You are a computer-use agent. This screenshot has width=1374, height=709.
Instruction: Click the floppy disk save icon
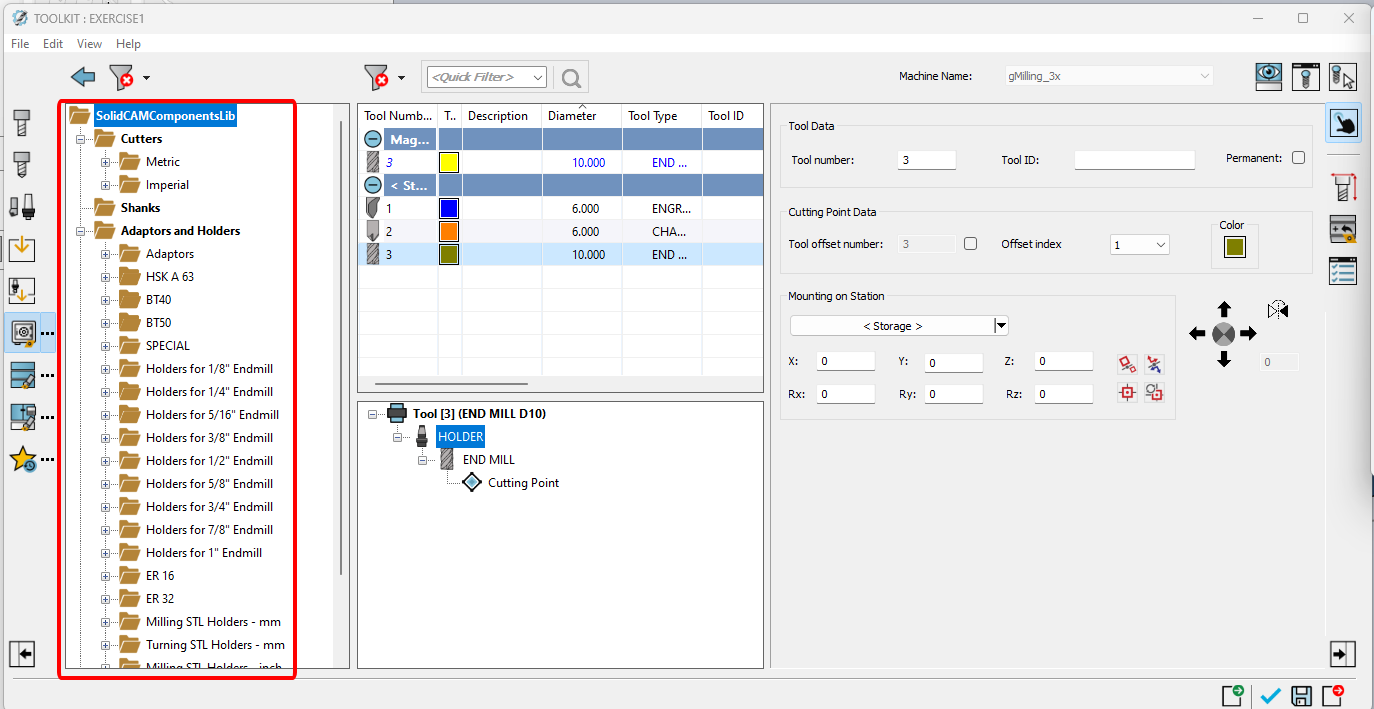[1302, 696]
